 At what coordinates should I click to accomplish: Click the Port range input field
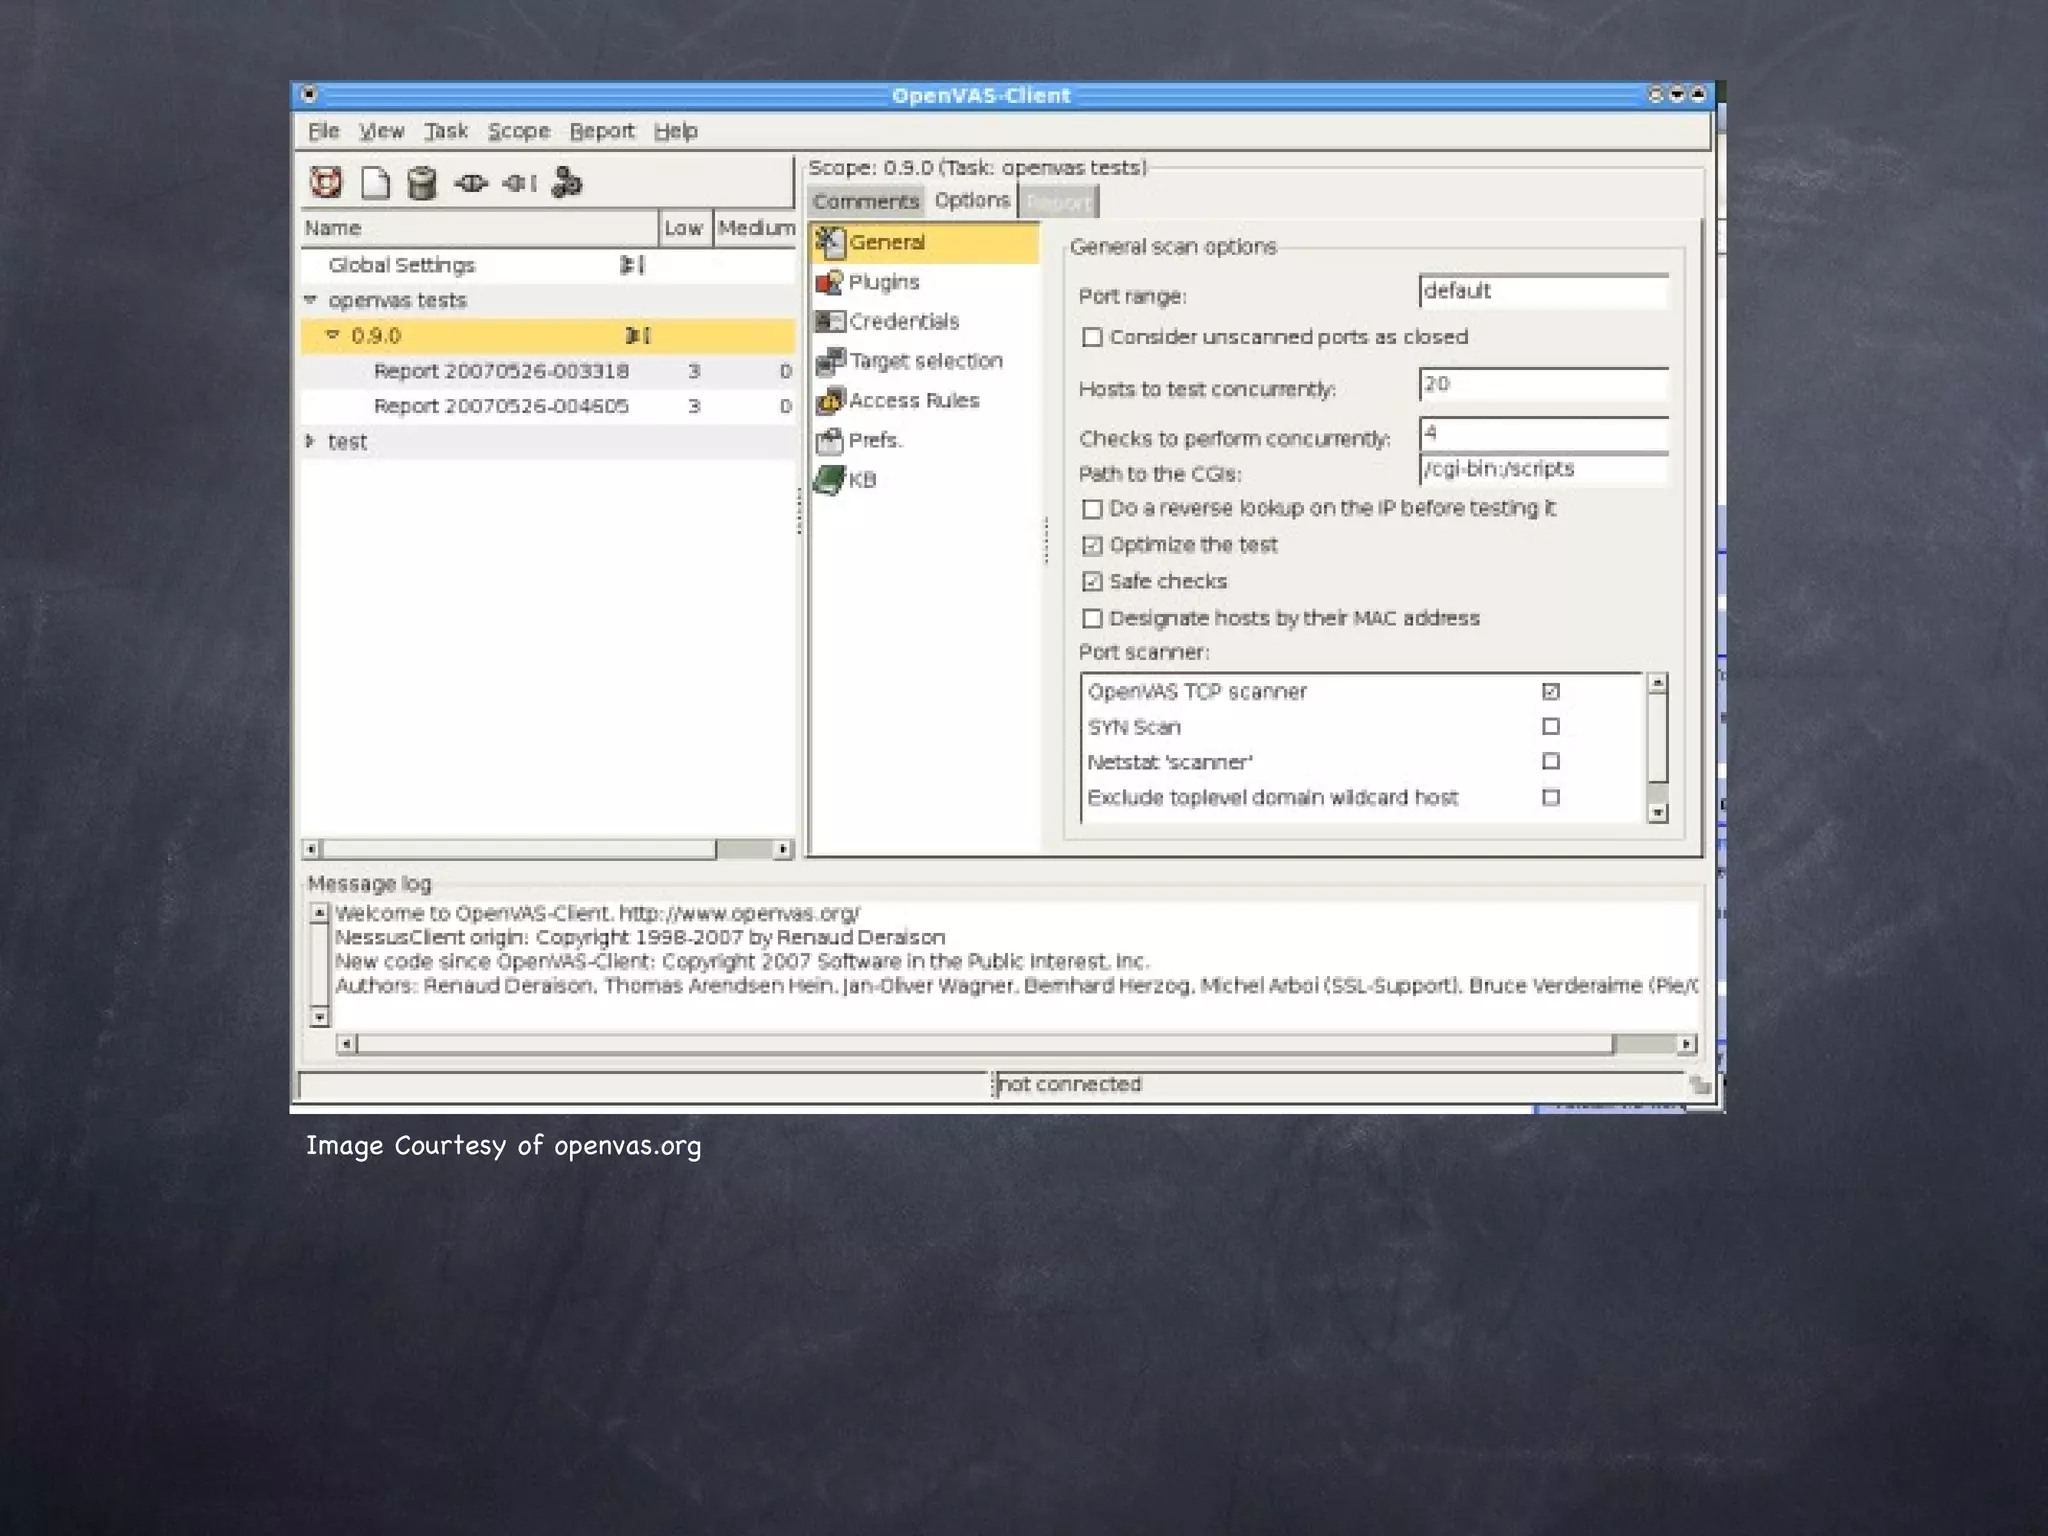click(x=1542, y=291)
